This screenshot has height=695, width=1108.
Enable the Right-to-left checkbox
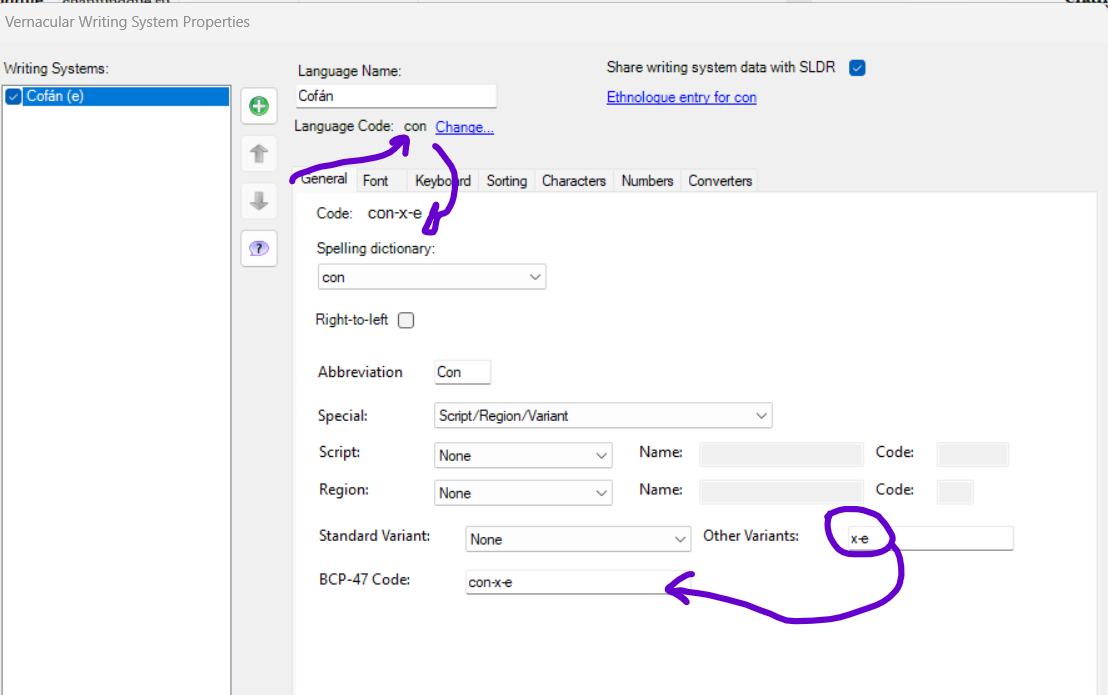[x=406, y=320]
